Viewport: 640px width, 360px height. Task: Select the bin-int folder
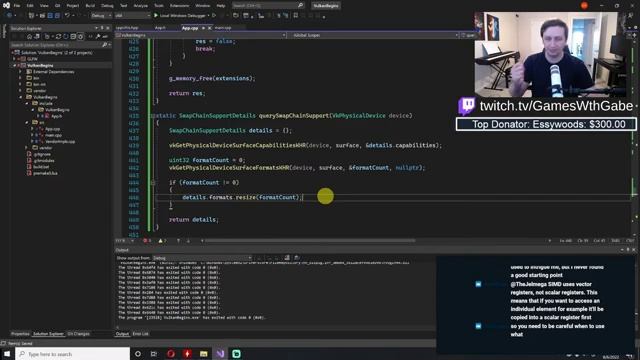[39, 84]
